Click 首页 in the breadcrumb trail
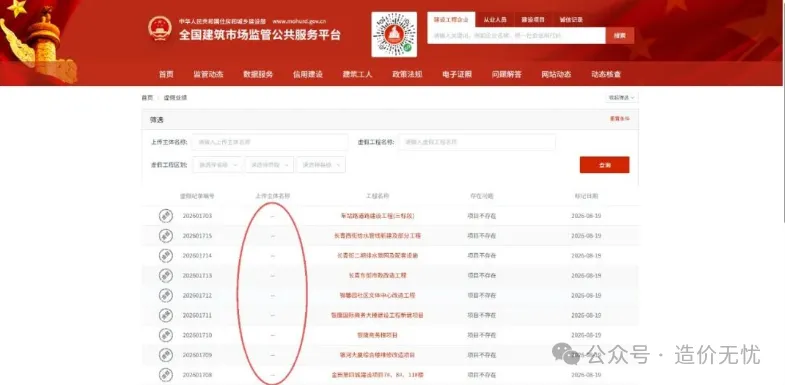The image size is (785, 385). click(147, 98)
